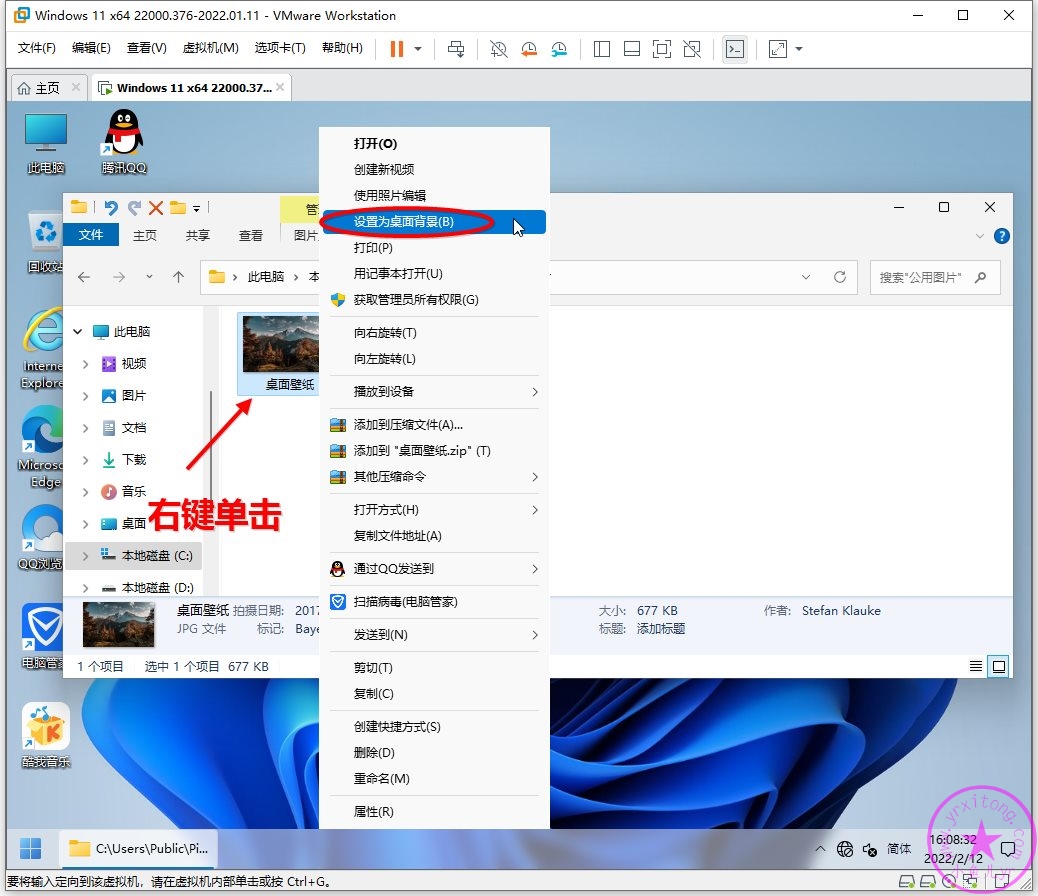The image size is (1038, 896).
Task: Choose 打开(O) from the context menu
Action: (x=434, y=144)
